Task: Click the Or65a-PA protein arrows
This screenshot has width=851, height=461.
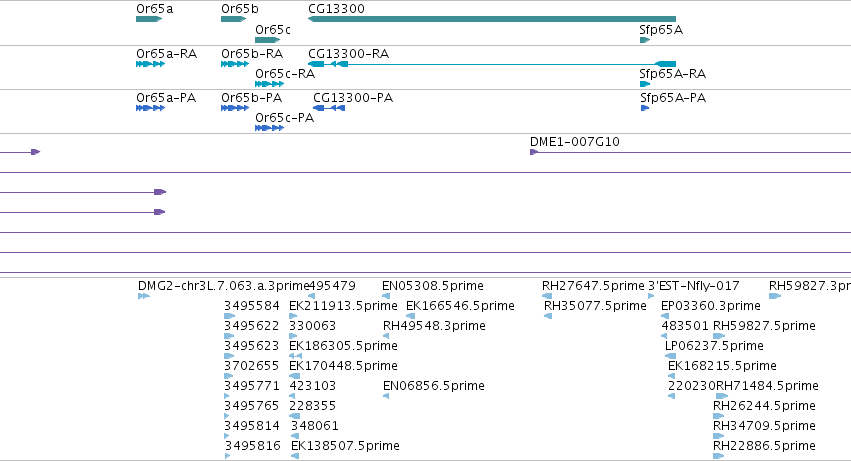Action: click(x=151, y=108)
